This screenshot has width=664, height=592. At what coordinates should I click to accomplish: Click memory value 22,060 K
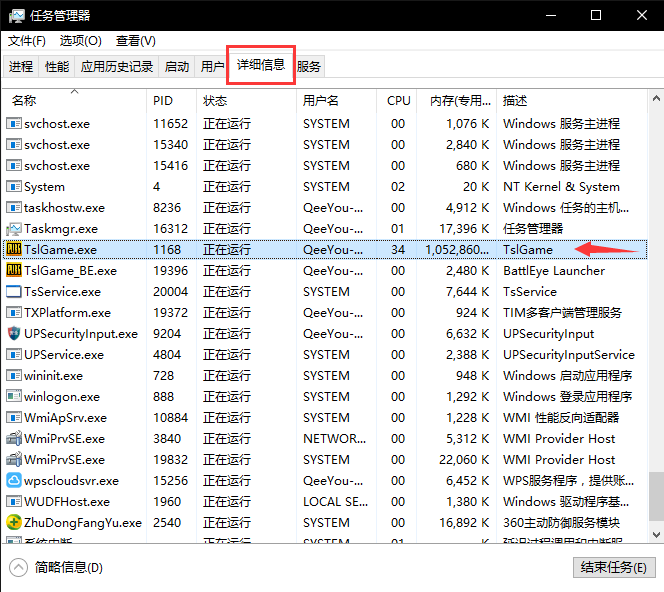pyautogui.click(x=464, y=459)
